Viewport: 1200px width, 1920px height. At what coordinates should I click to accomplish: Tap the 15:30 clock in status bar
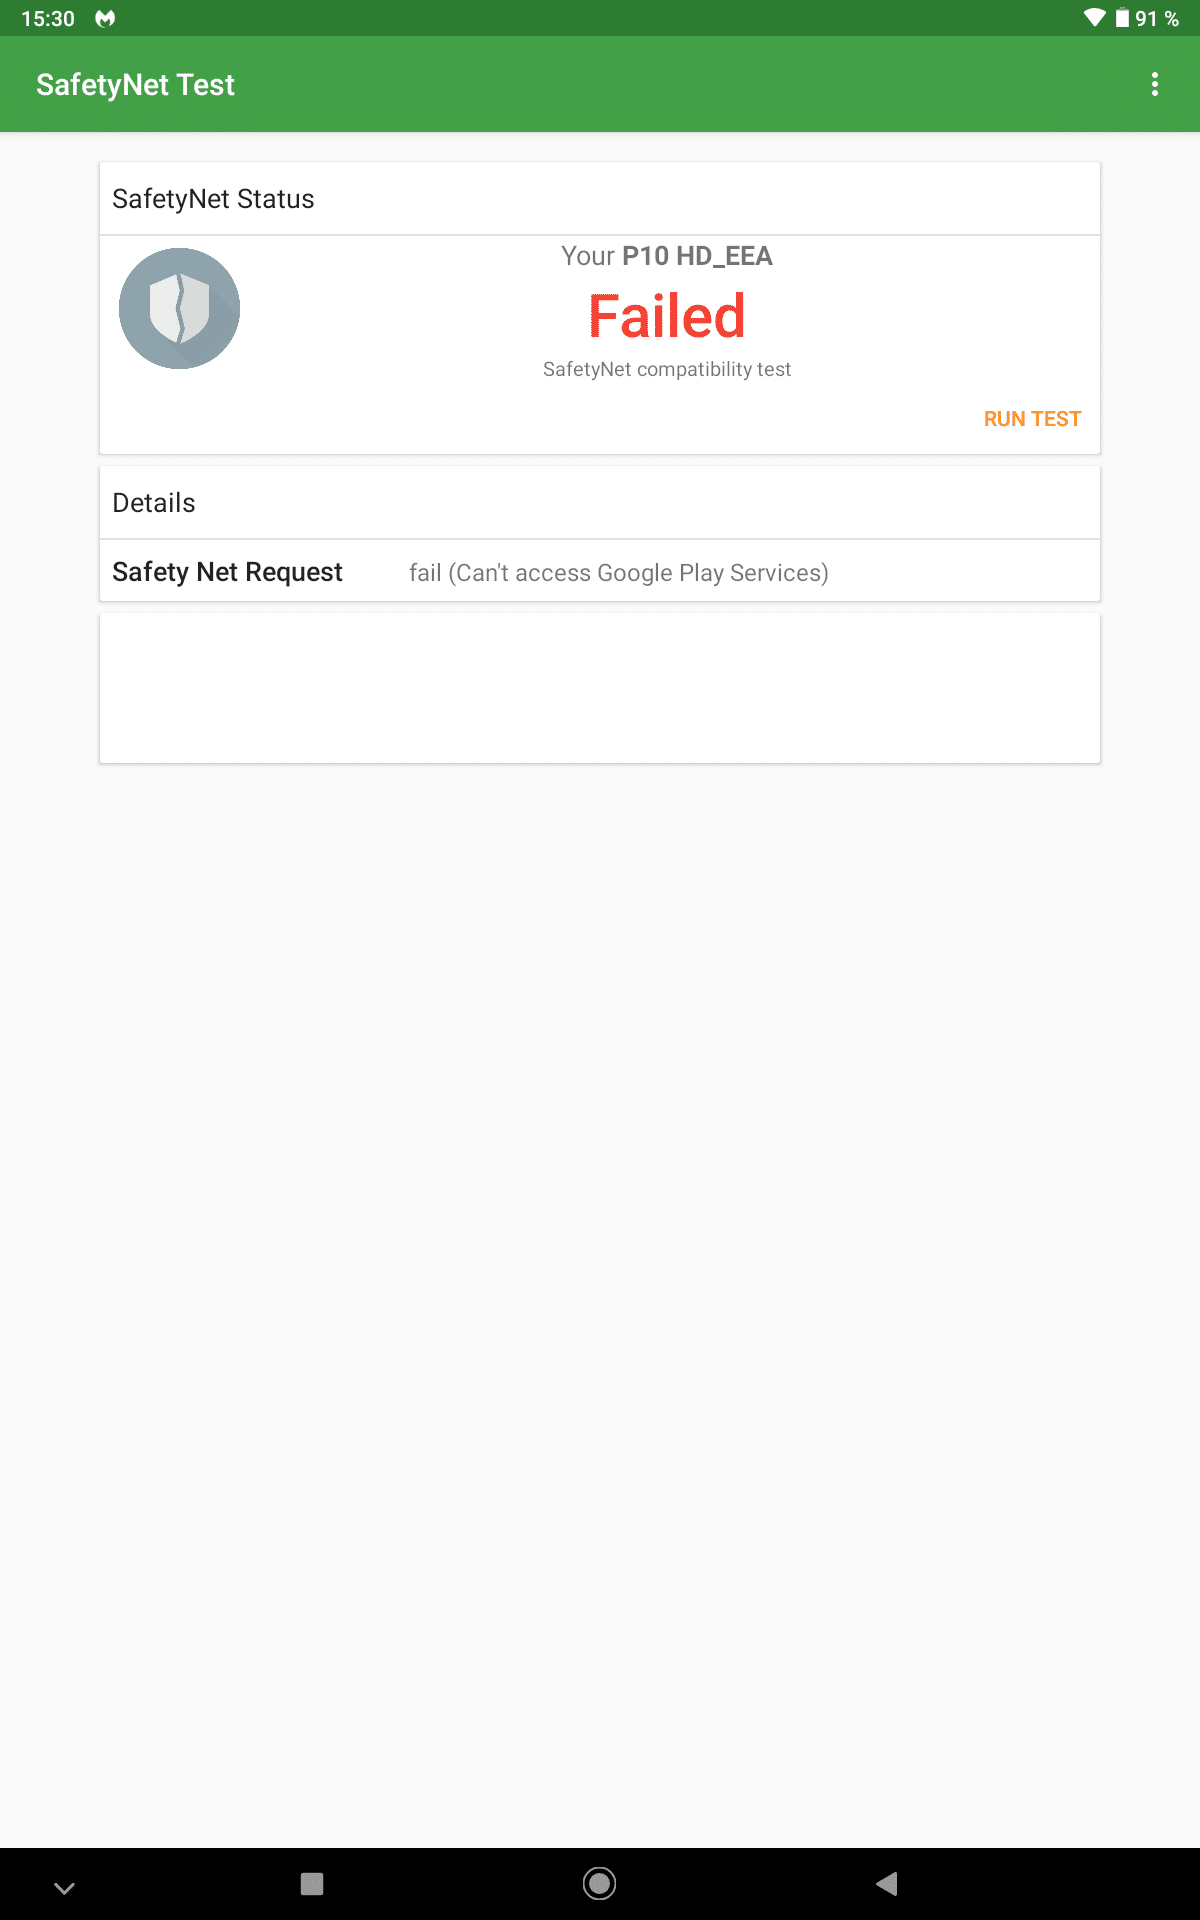pyautogui.click(x=48, y=18)
